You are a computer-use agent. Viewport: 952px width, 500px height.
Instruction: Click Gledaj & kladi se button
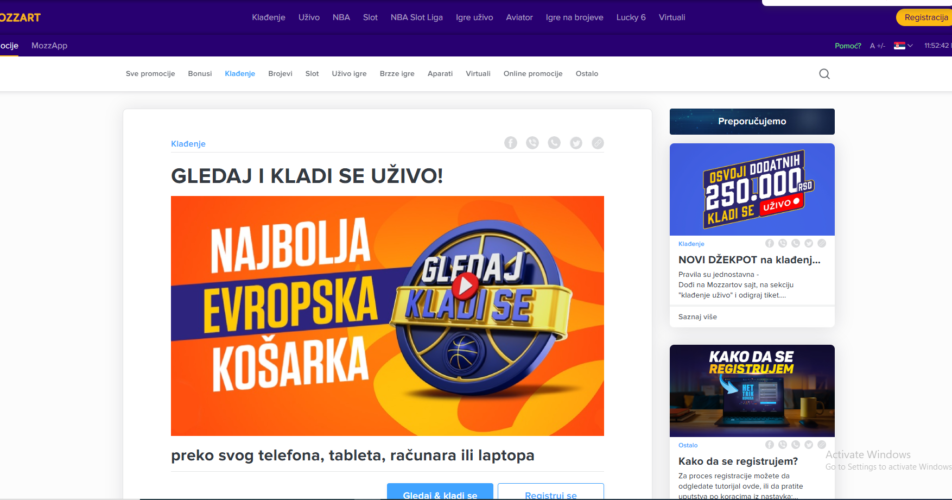[440, 492]
